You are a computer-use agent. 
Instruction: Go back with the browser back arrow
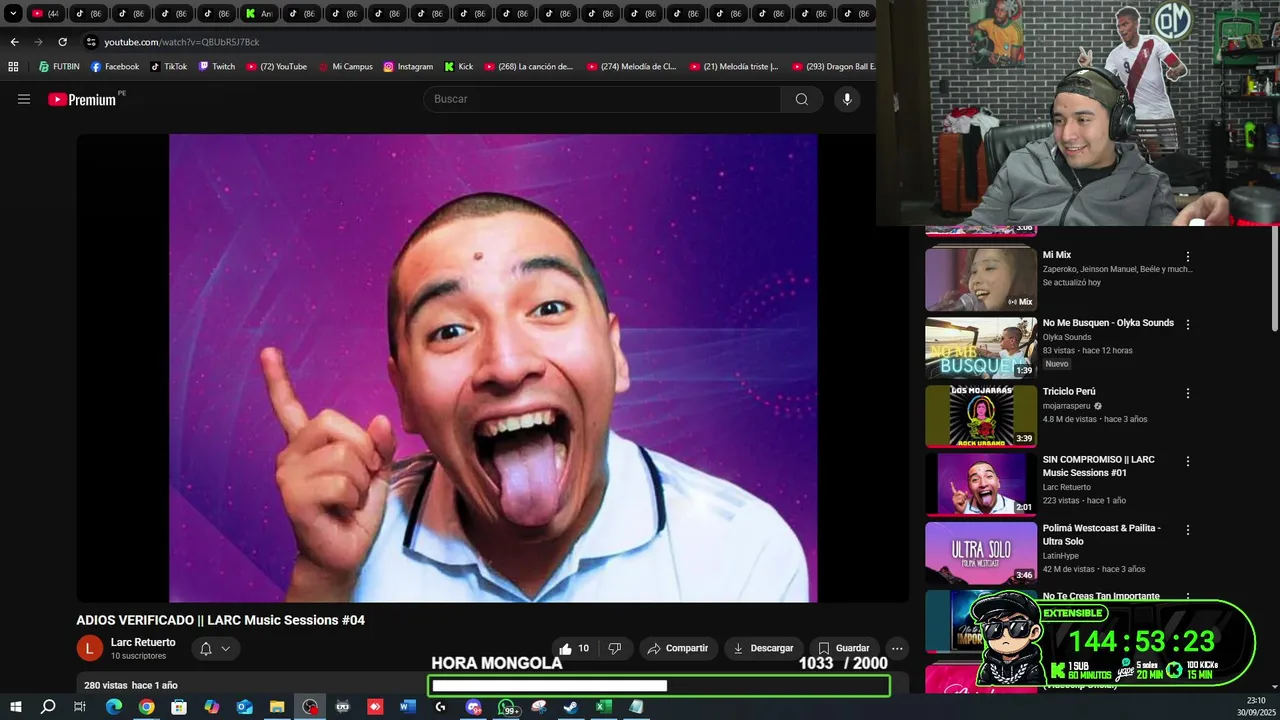point(14,42)
